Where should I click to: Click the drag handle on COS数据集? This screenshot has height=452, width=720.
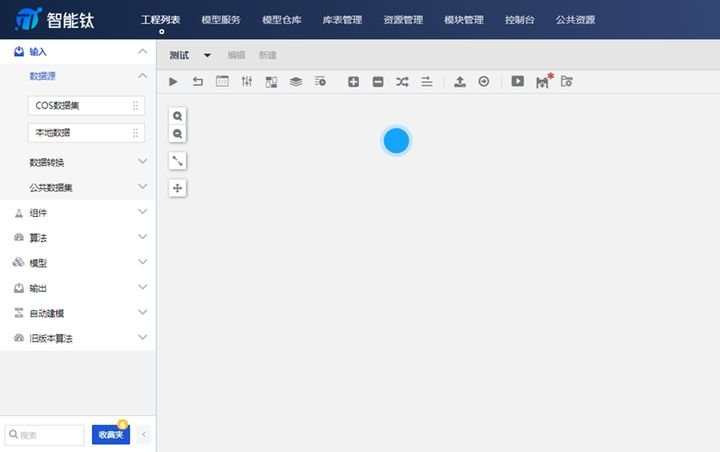pos(135,106)
